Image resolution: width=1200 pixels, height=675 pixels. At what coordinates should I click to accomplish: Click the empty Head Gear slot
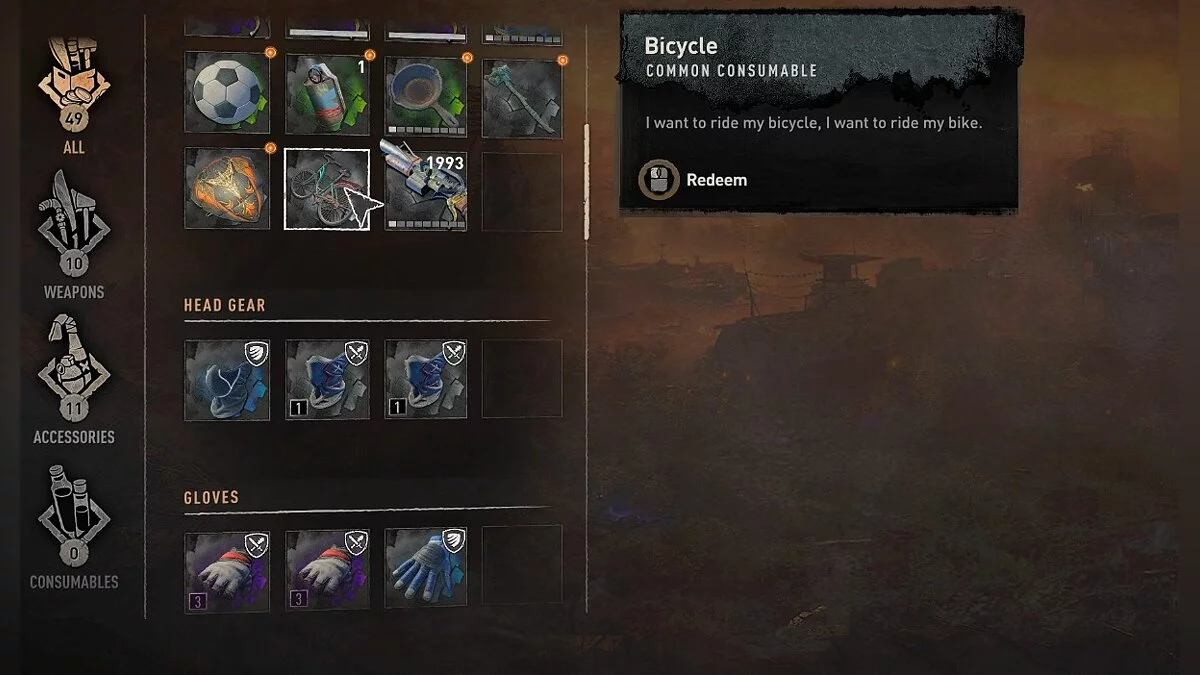pyautogui.click(x=522, y=378)
